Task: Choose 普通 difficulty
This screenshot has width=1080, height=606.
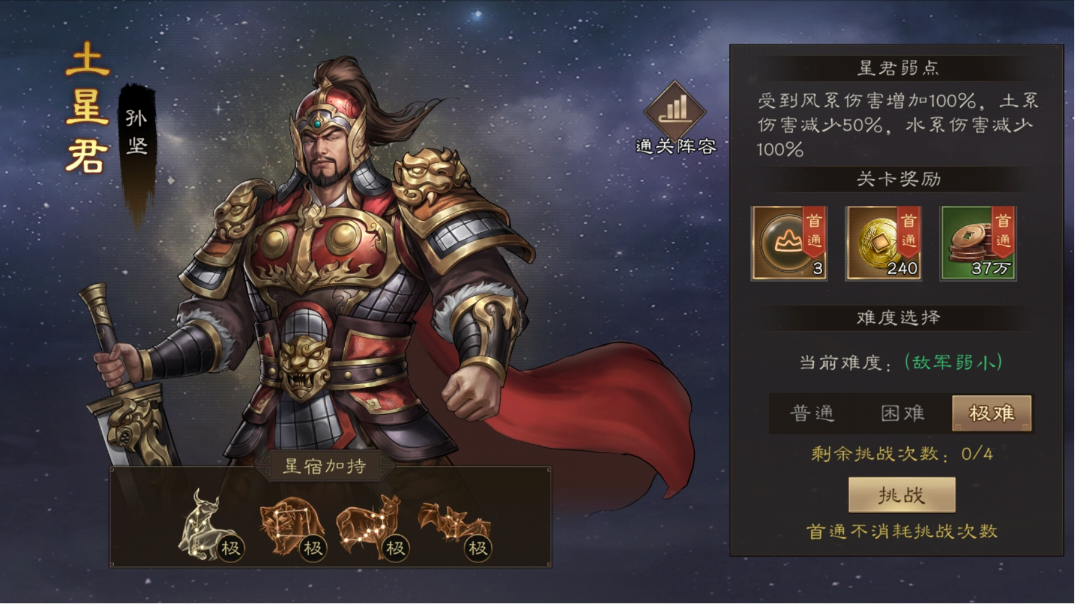Action: (x=813, y=413)
